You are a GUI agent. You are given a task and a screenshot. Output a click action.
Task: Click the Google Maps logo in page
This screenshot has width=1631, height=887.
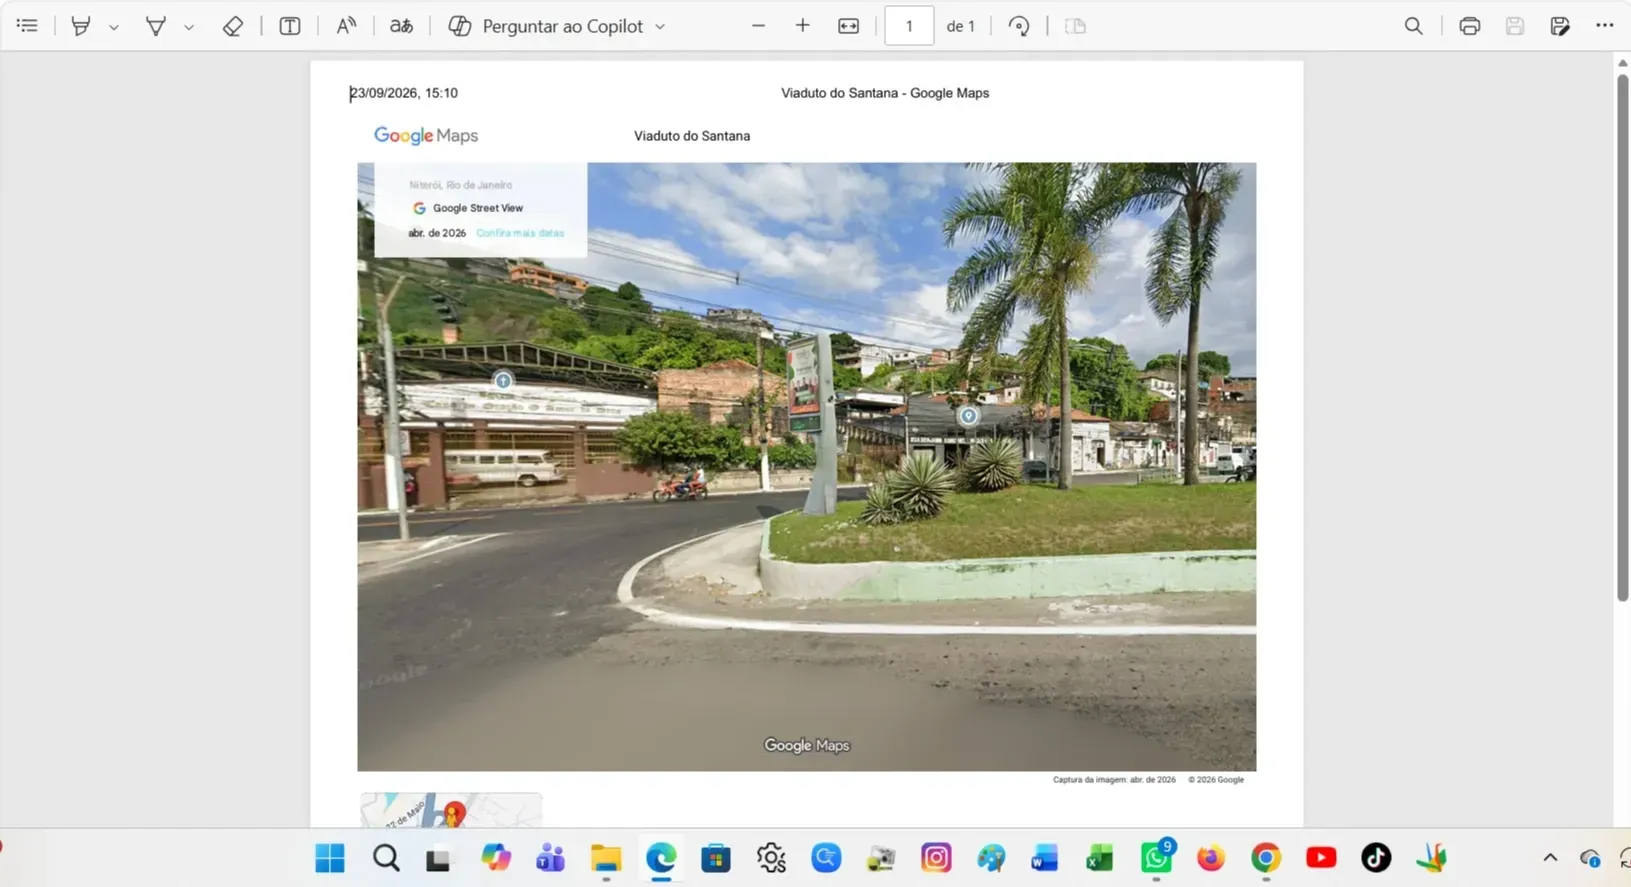coord(426,135)
